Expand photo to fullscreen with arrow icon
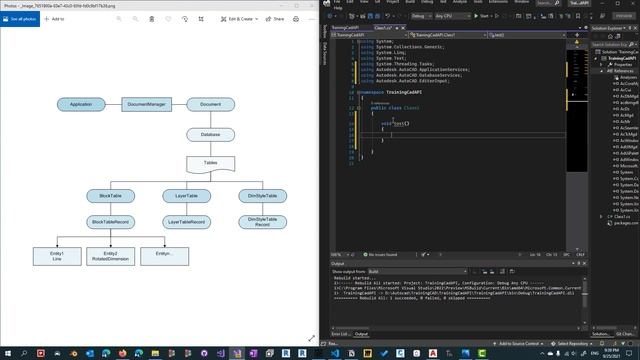640x360 pixels. (311, 338)
